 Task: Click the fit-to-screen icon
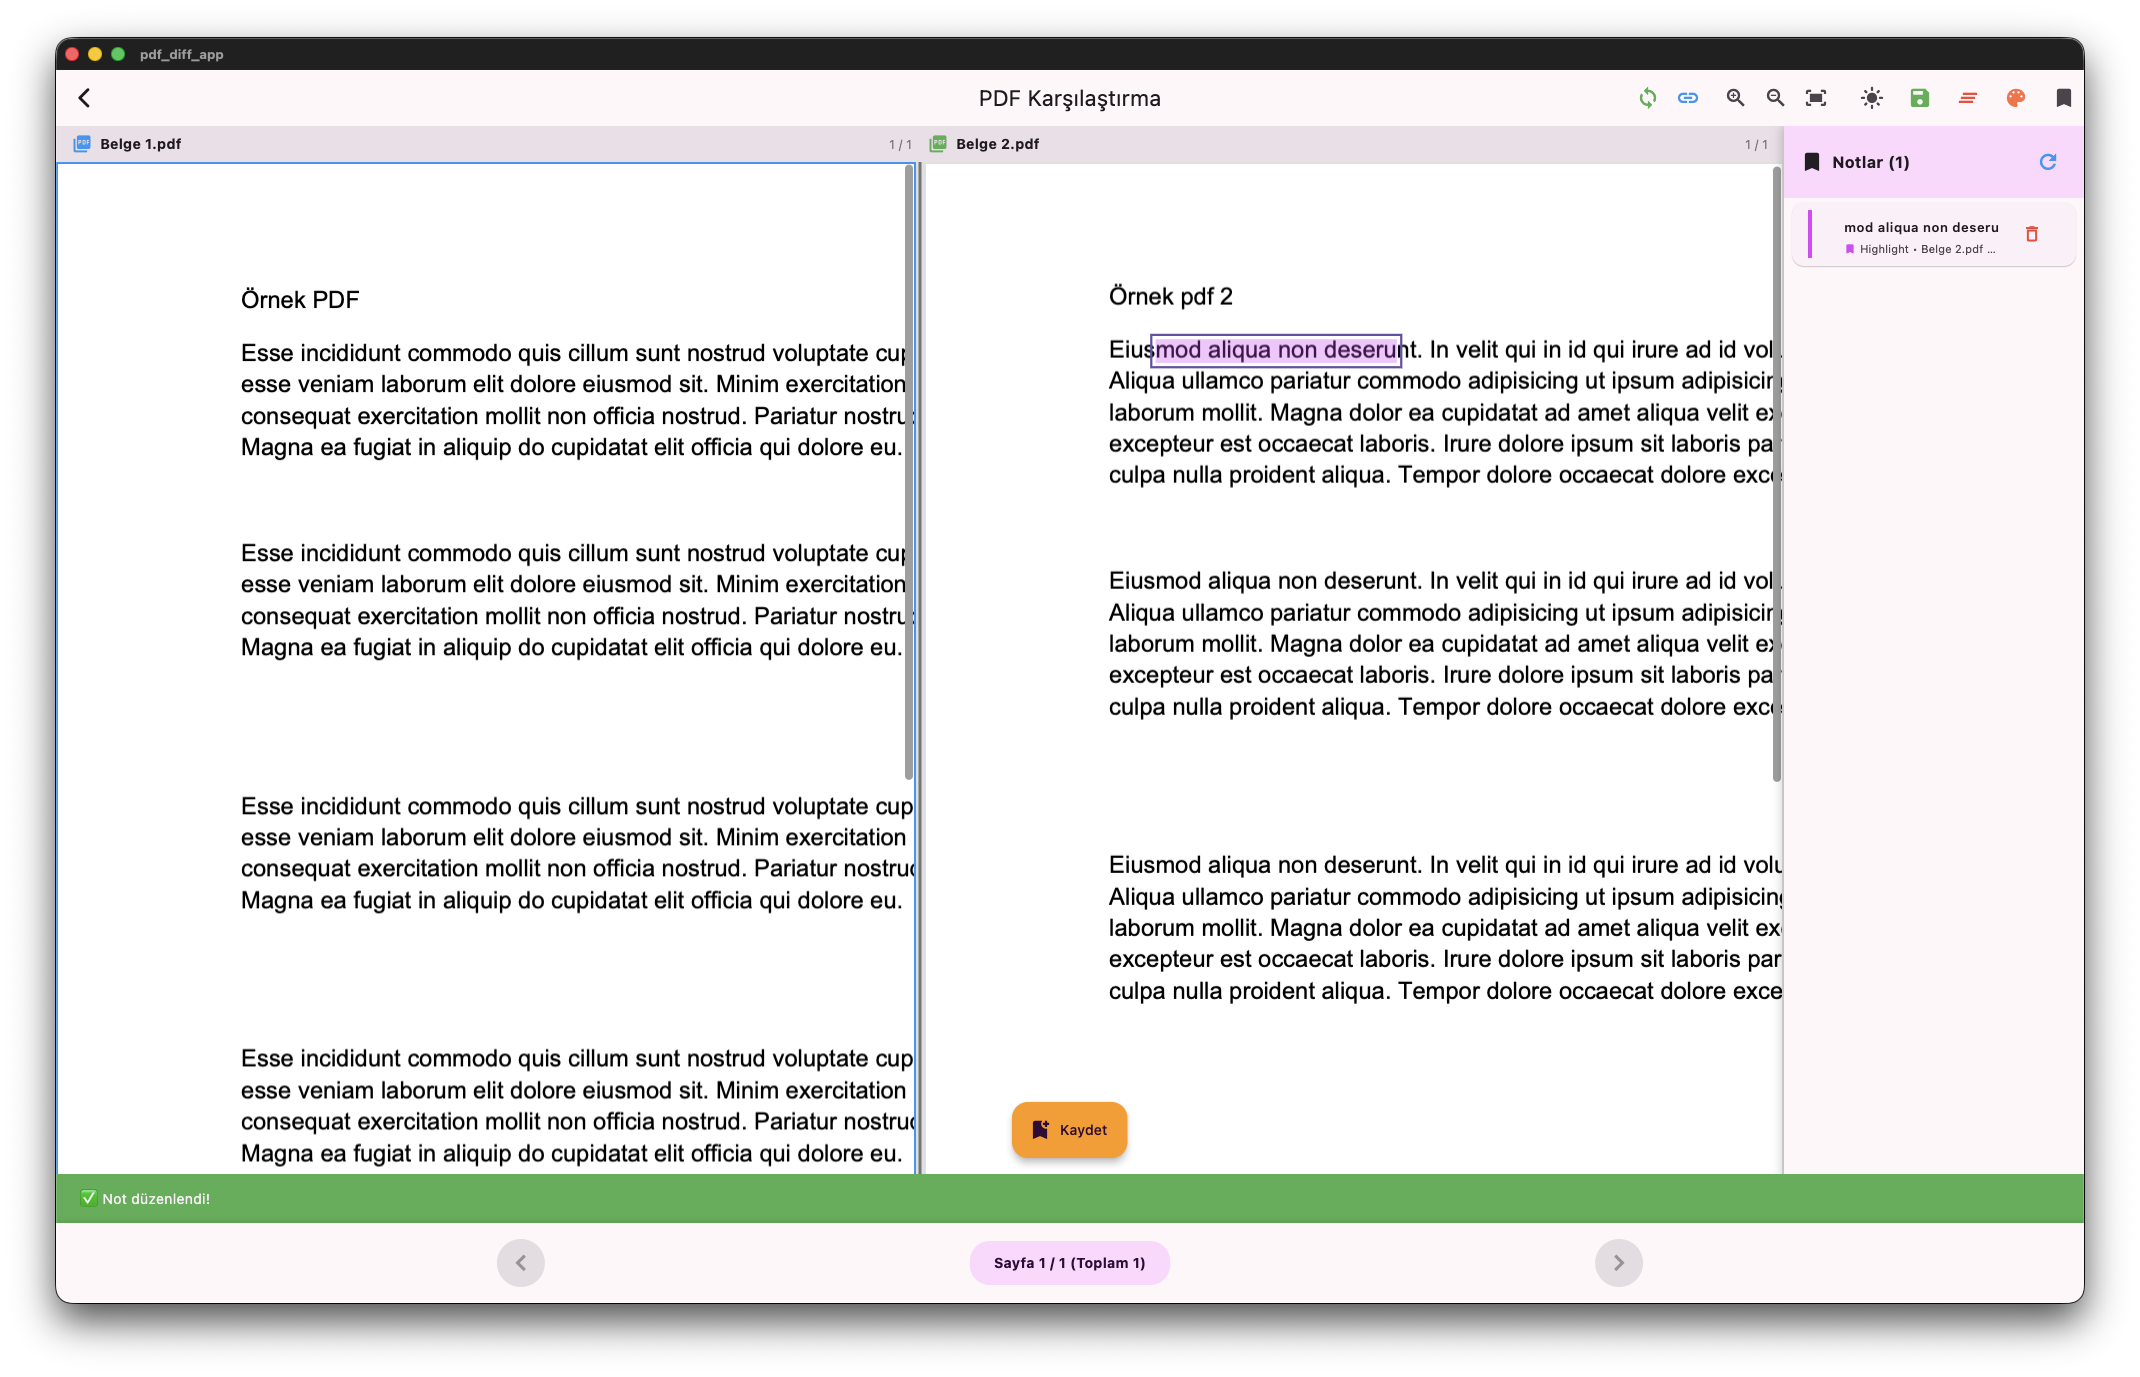[x=1816, y=98]
